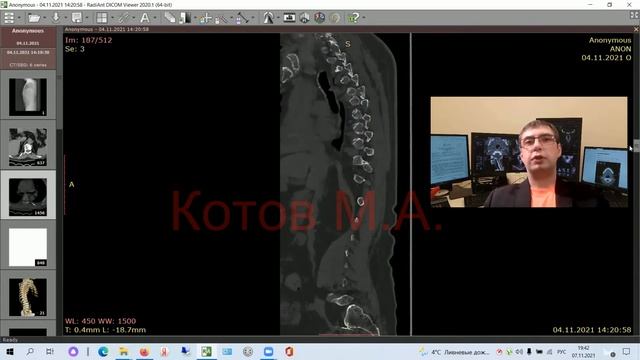This screenshot has width=640, height=360.
Task: Open 3D volume rendering icon
Action: [x=320, y=18]
